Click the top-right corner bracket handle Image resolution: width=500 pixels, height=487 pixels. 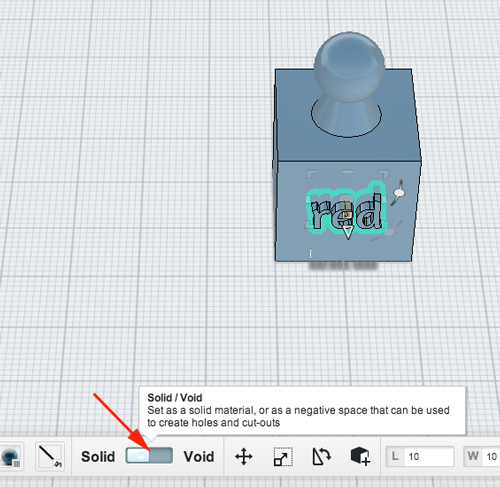(383, 173)
